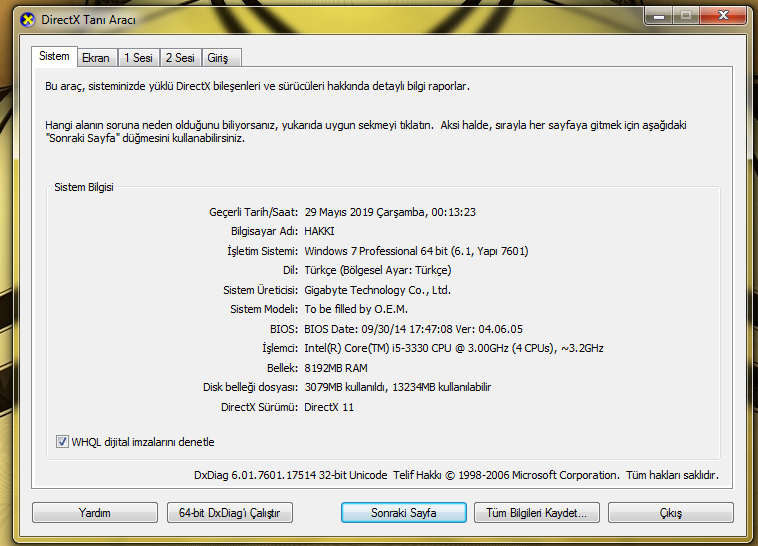The image size is (758, 546).
Task: Click the Bellek label
Action: click(282, 368)
